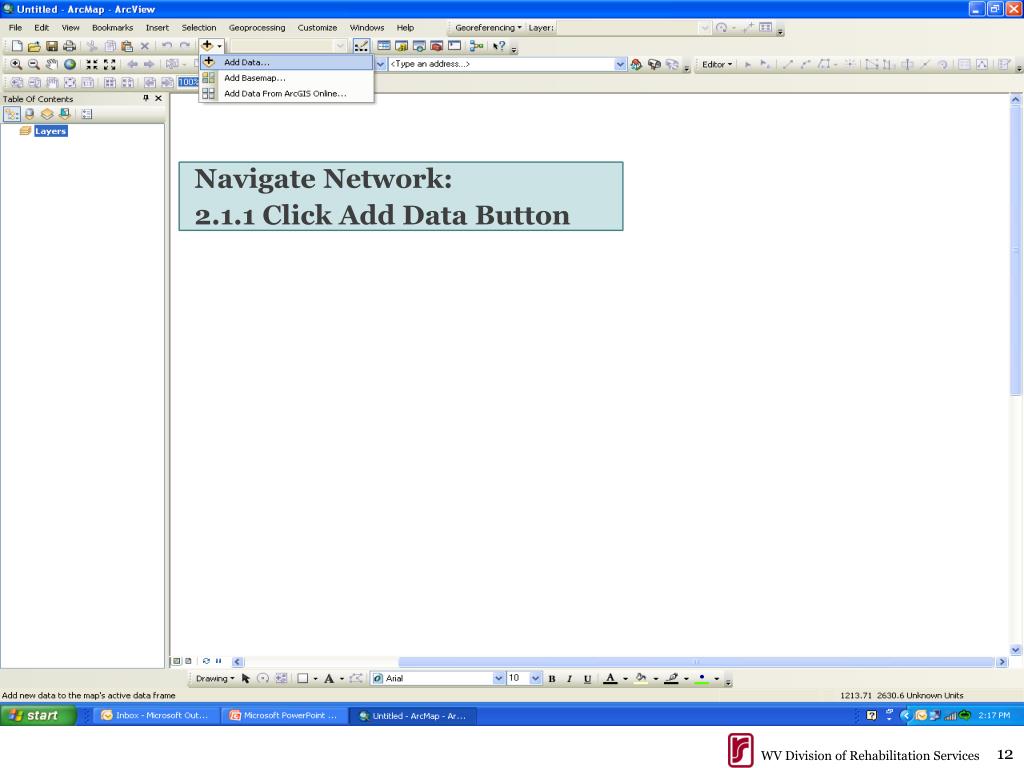The height and width of the screenshot is (768, 1024).
Task: Click the Bold formatting button
Action: click(552, 679)
